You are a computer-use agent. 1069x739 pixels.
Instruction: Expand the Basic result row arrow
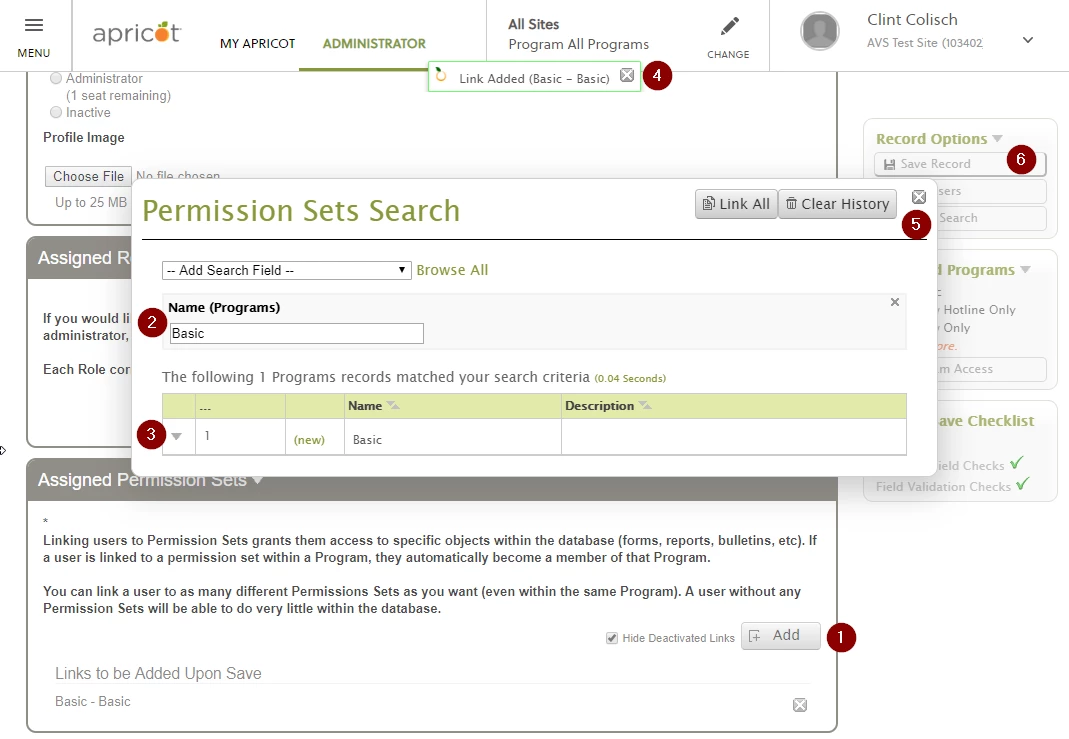tap(177, 436)
